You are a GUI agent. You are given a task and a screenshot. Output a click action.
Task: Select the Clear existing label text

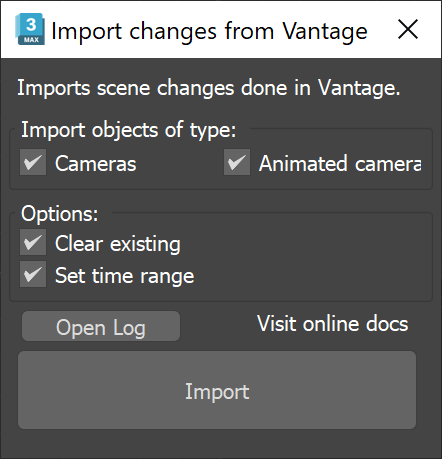[x=118, y=244]
